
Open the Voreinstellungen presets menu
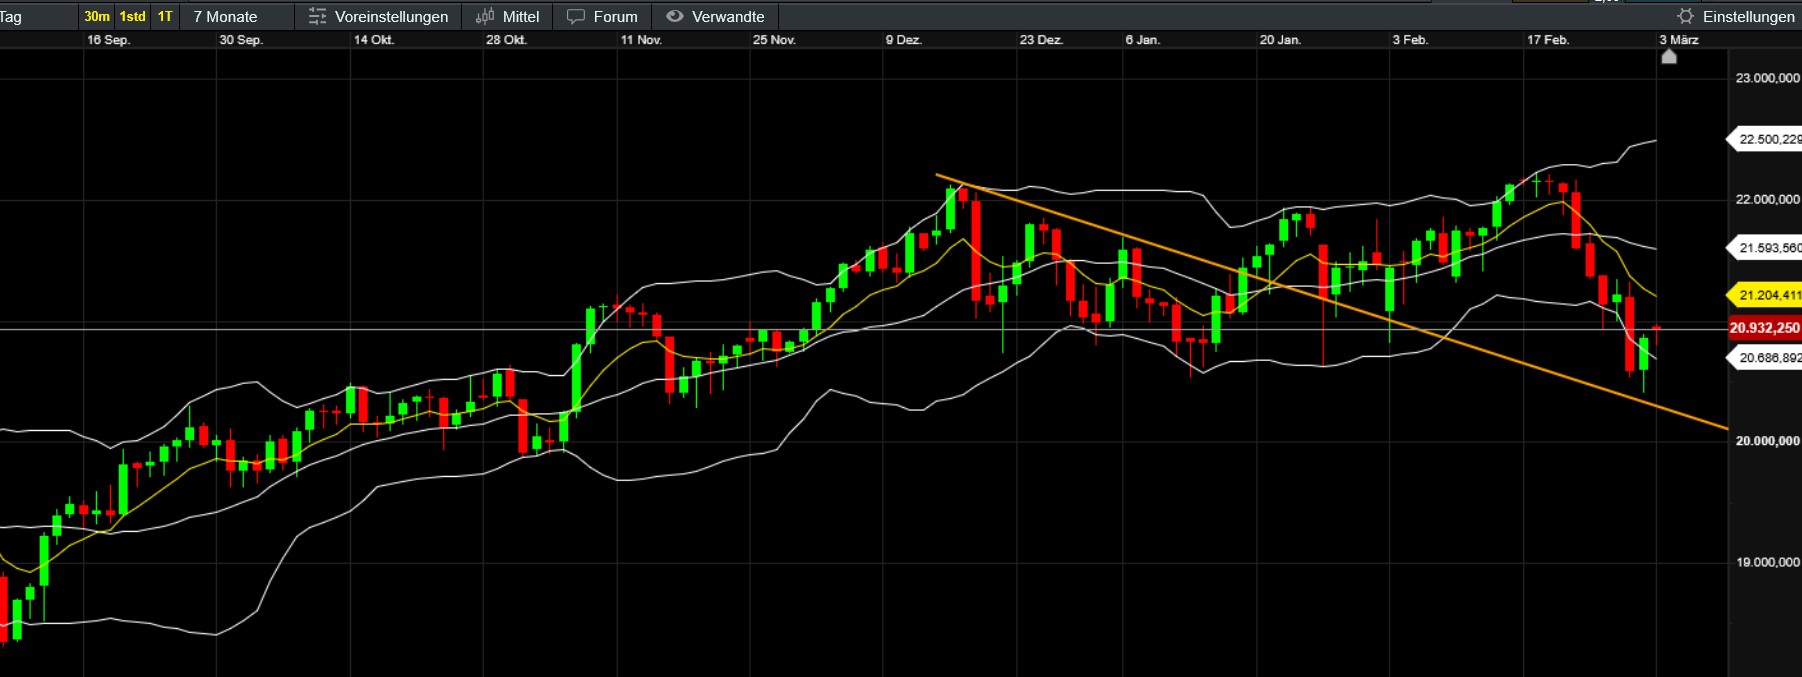click(x=378, y=17)
